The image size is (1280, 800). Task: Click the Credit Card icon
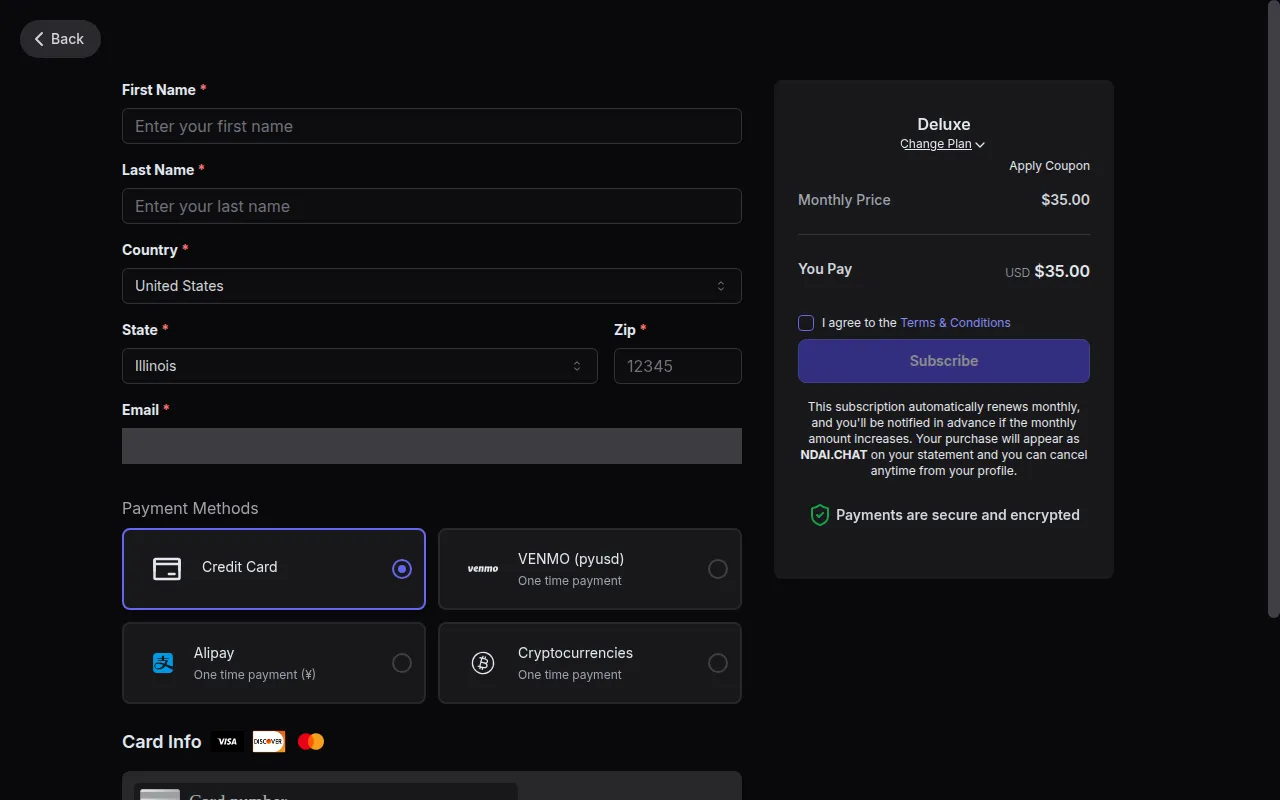tap(167, 569)
